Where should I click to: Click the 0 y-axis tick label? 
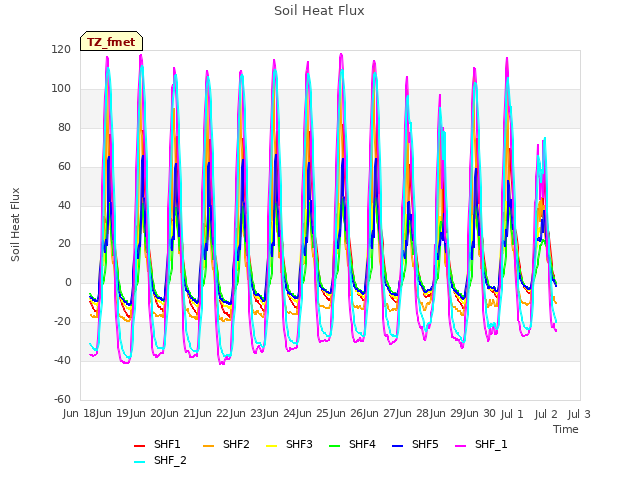click(68, 283)
